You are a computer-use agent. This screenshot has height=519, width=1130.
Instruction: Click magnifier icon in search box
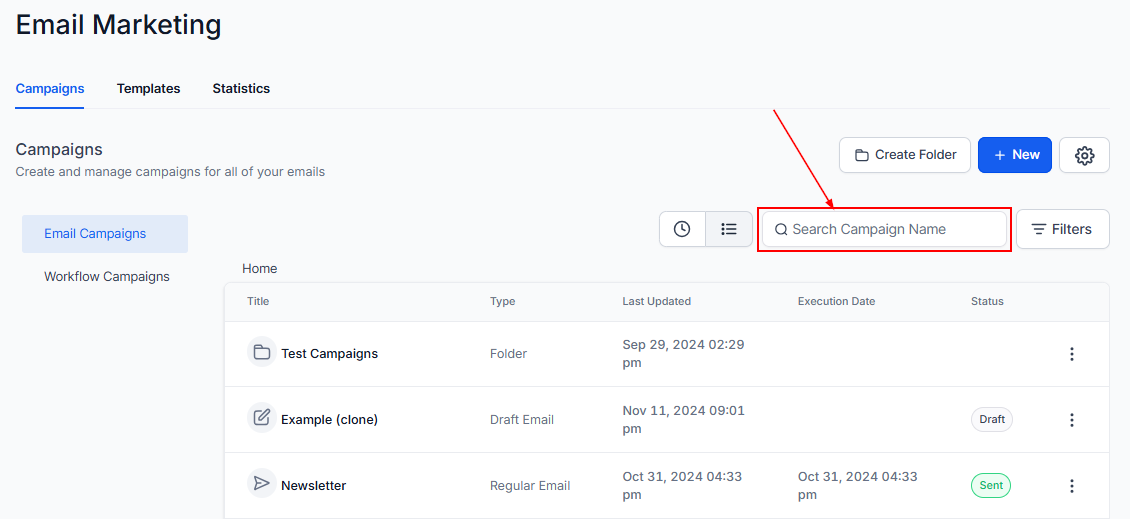pyautogui.click(x=781, y=229)
